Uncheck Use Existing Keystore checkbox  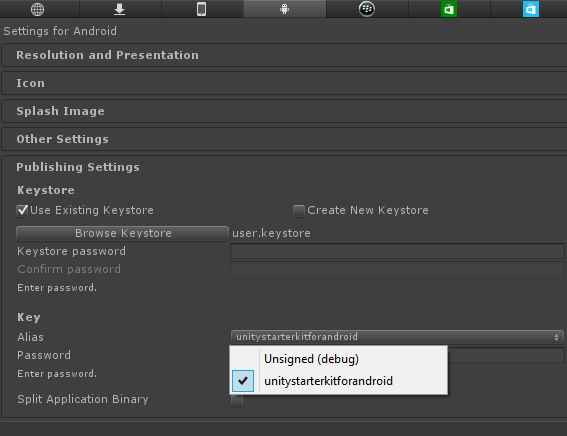point(22,210)
